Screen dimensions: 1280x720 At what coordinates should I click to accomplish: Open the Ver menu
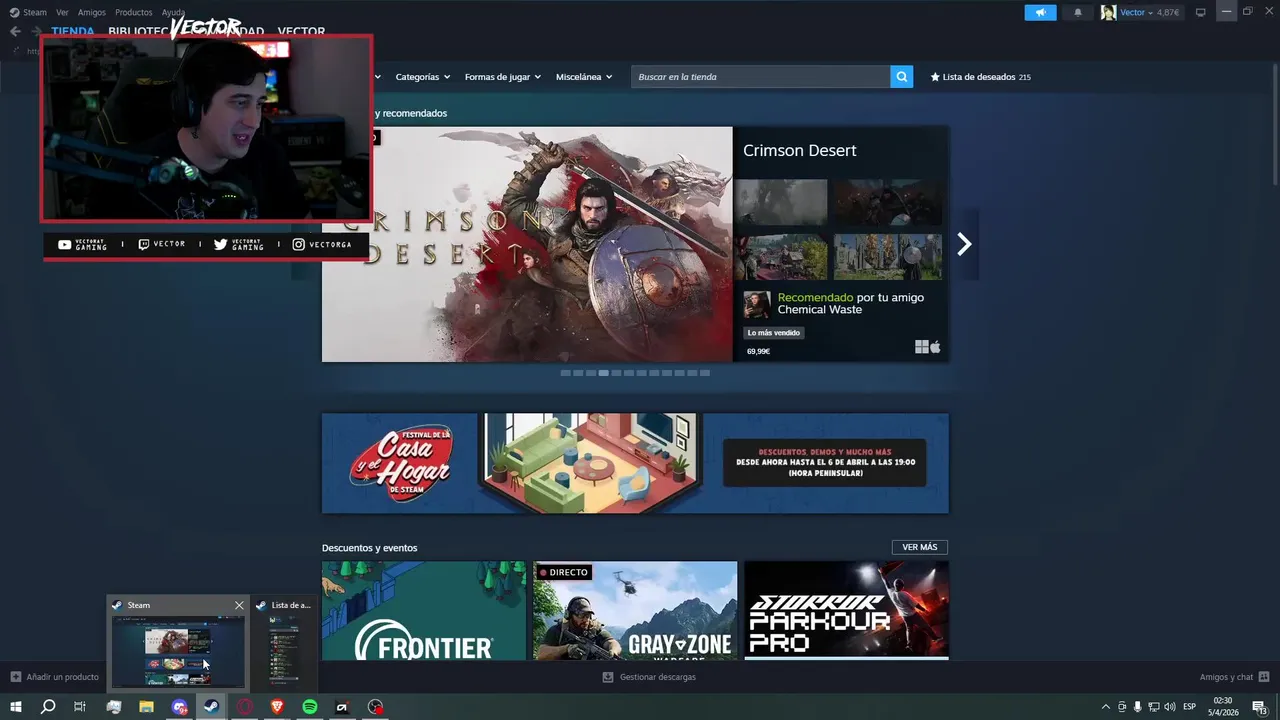point(62,12)
